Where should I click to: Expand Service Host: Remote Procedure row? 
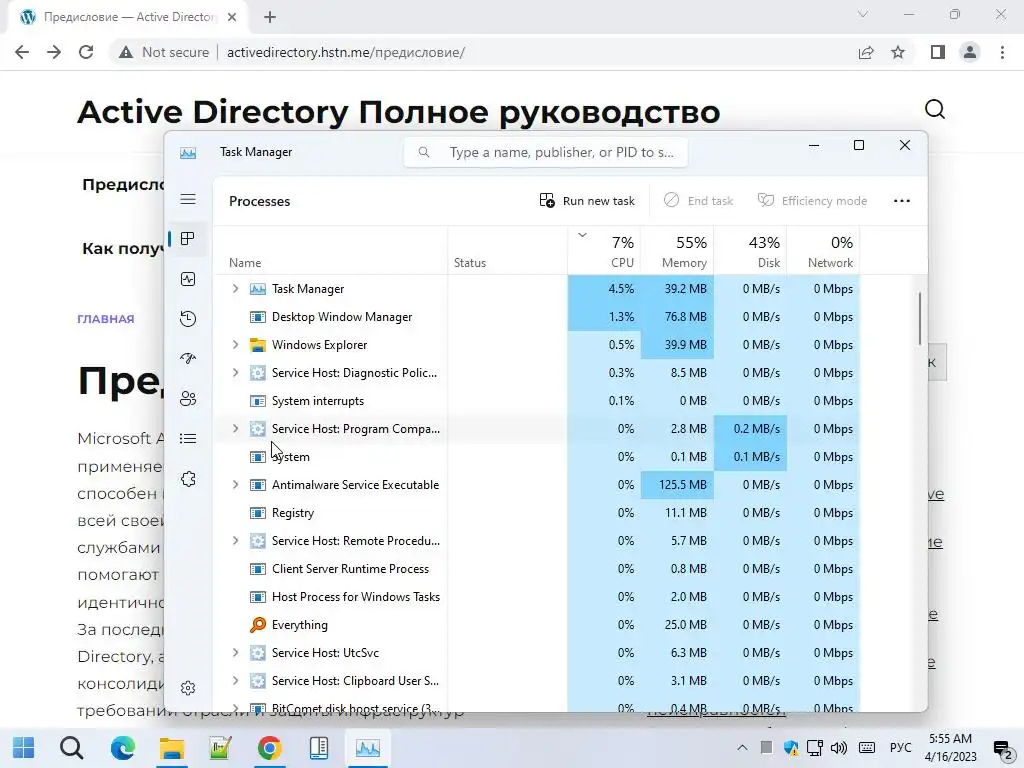point(235,541)
